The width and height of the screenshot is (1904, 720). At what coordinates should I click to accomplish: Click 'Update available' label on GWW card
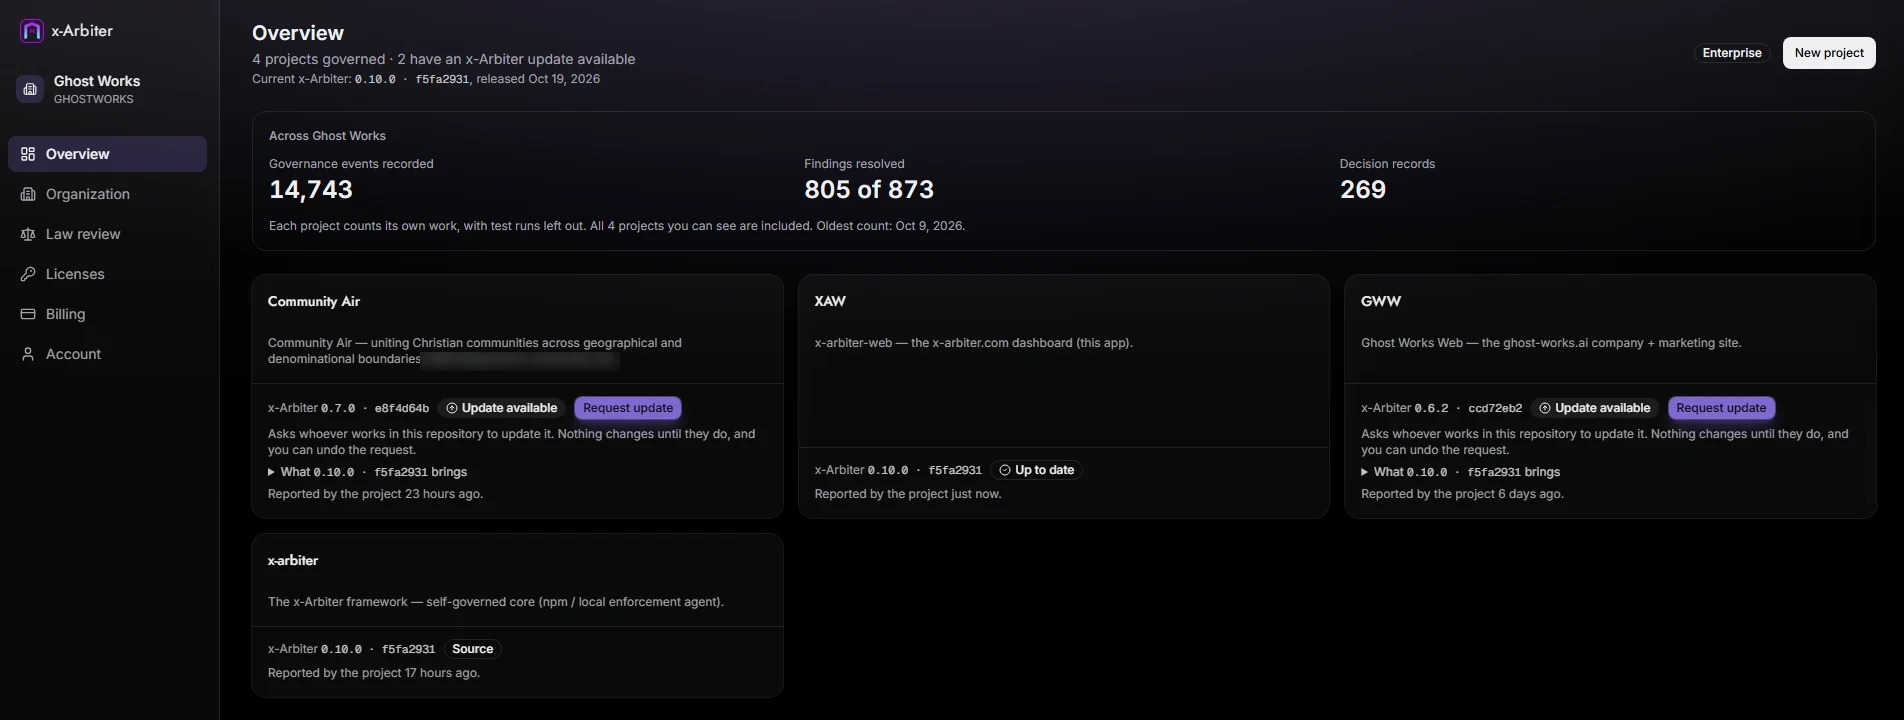tap(1602, 408)
